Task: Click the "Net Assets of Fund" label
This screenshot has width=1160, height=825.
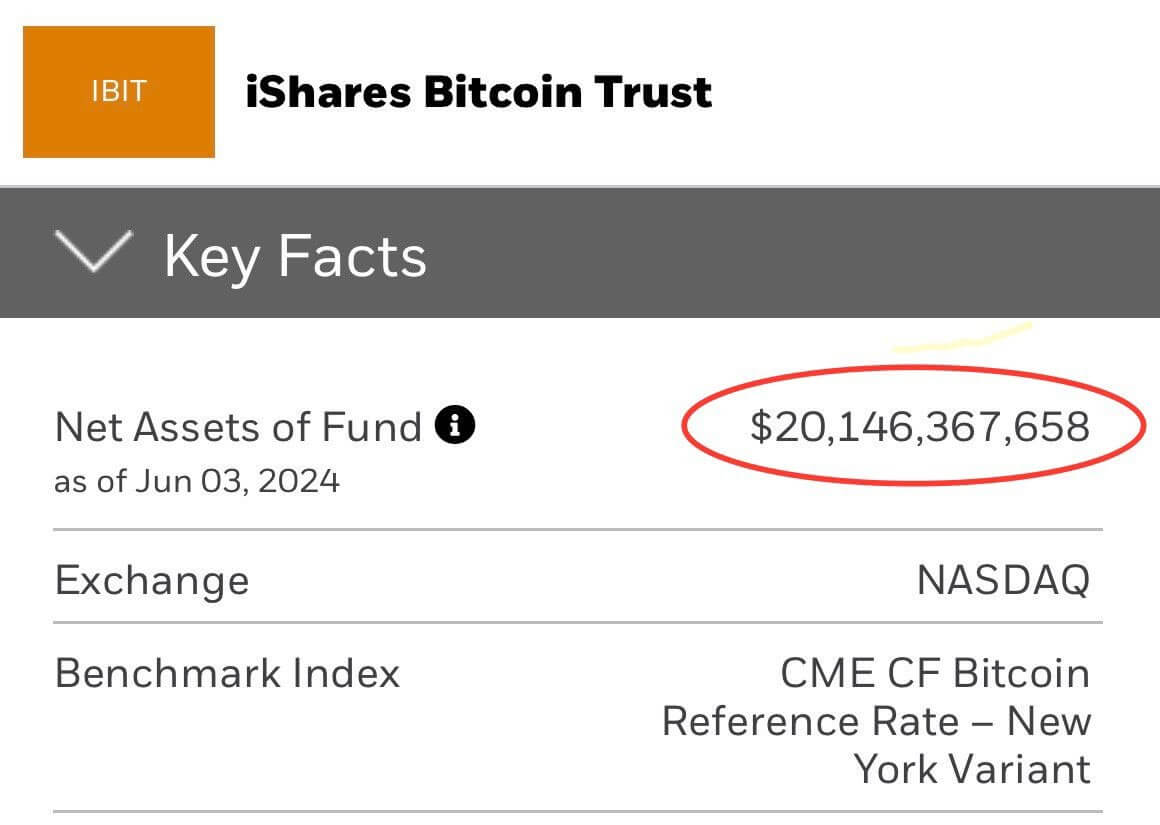Action: 238,428
